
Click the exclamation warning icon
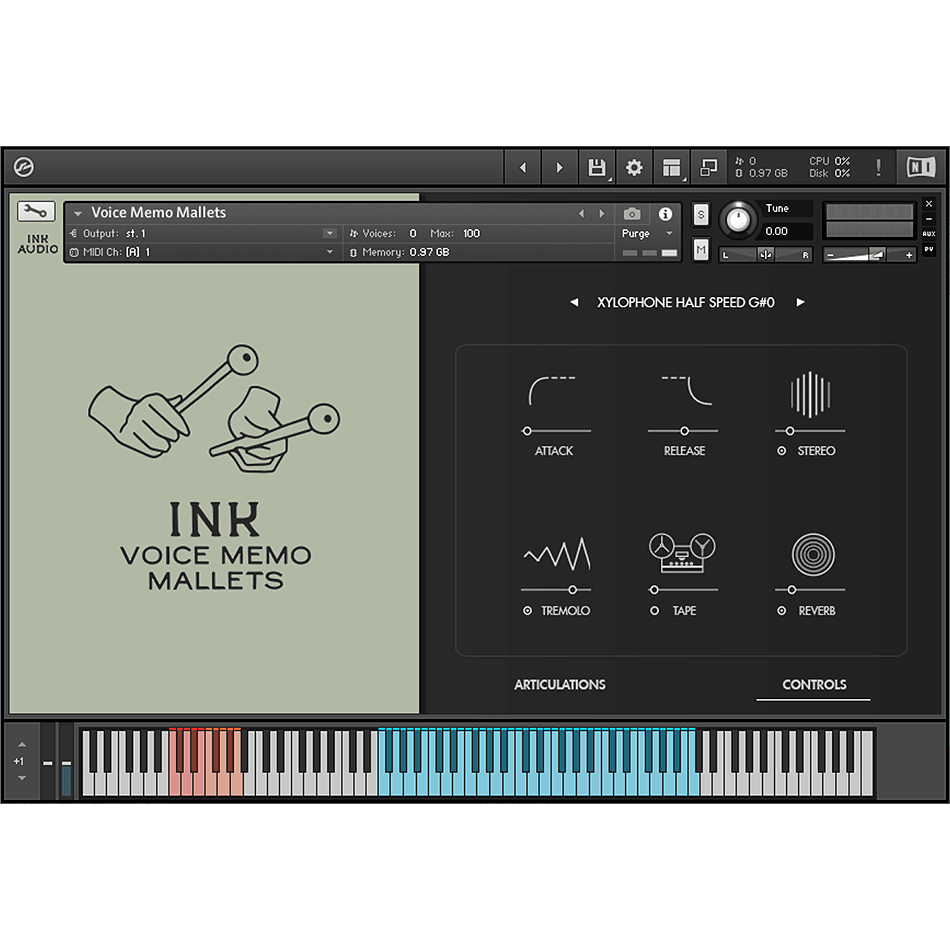point(879,168)
